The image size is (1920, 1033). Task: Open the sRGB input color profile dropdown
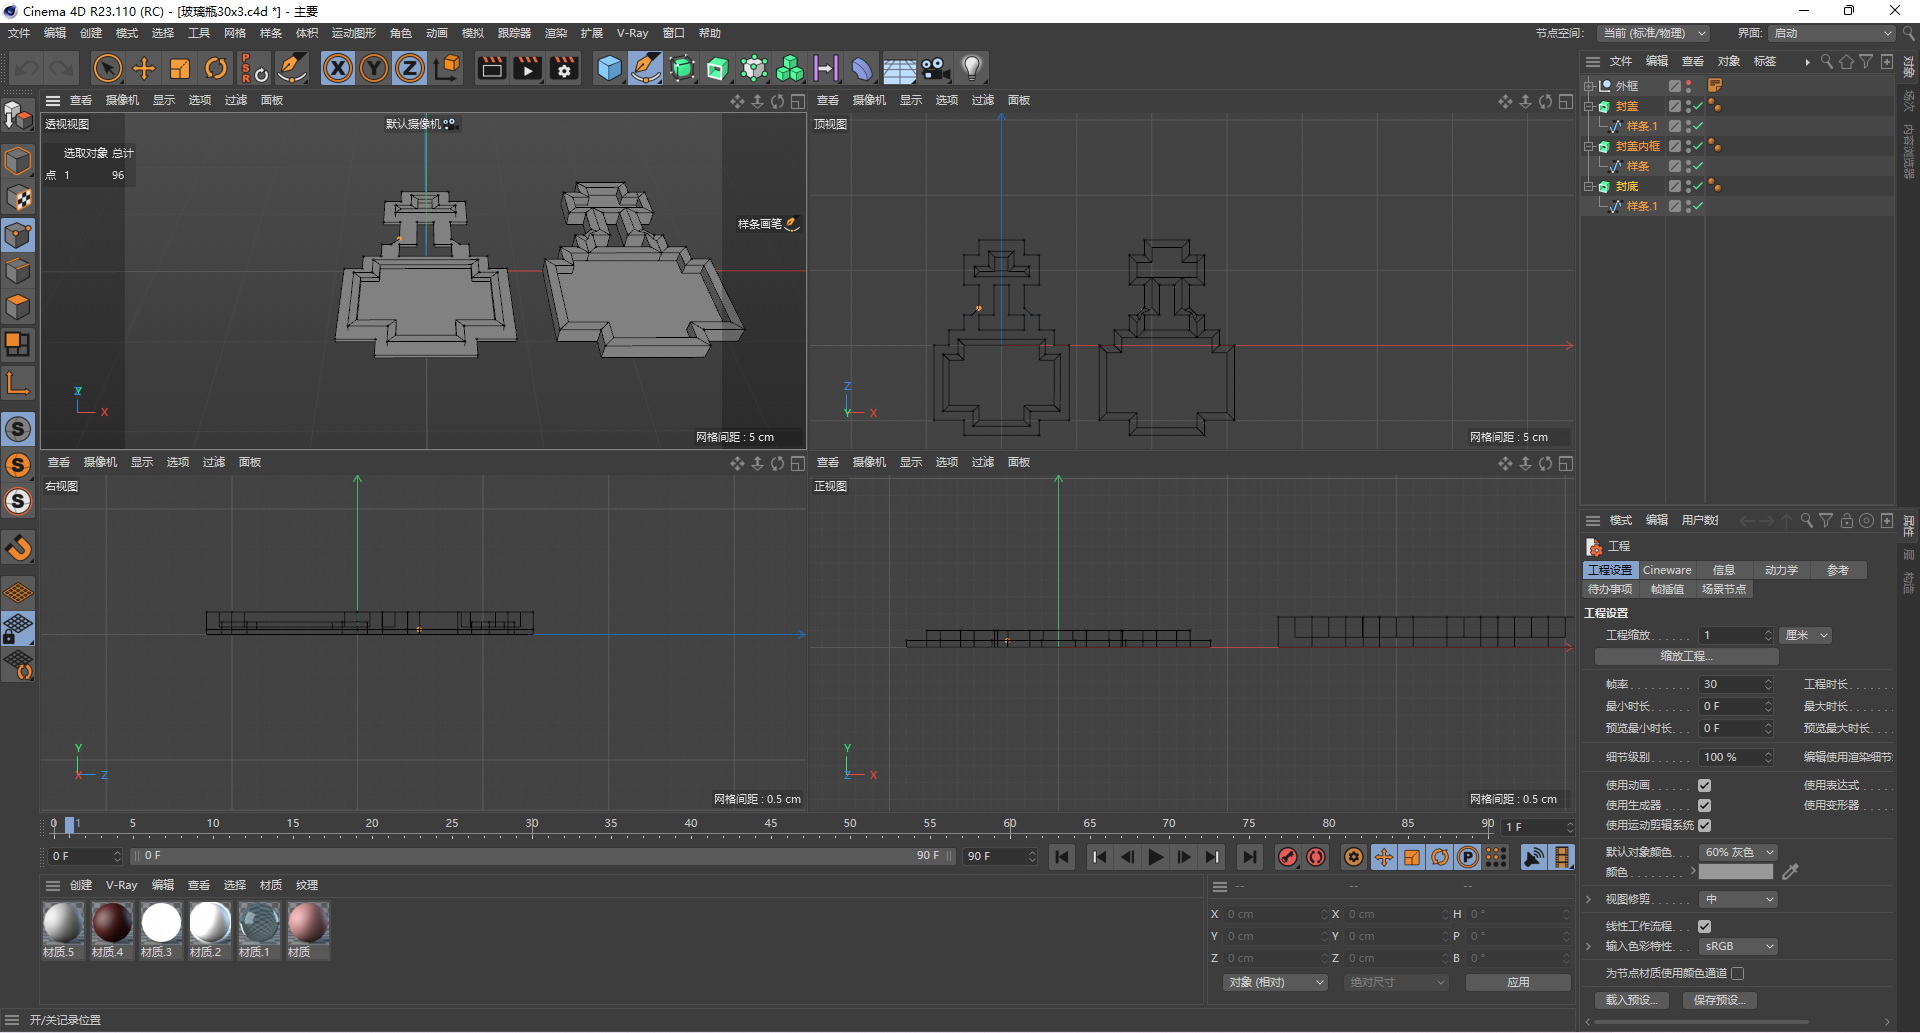(x=1738, y=946)
